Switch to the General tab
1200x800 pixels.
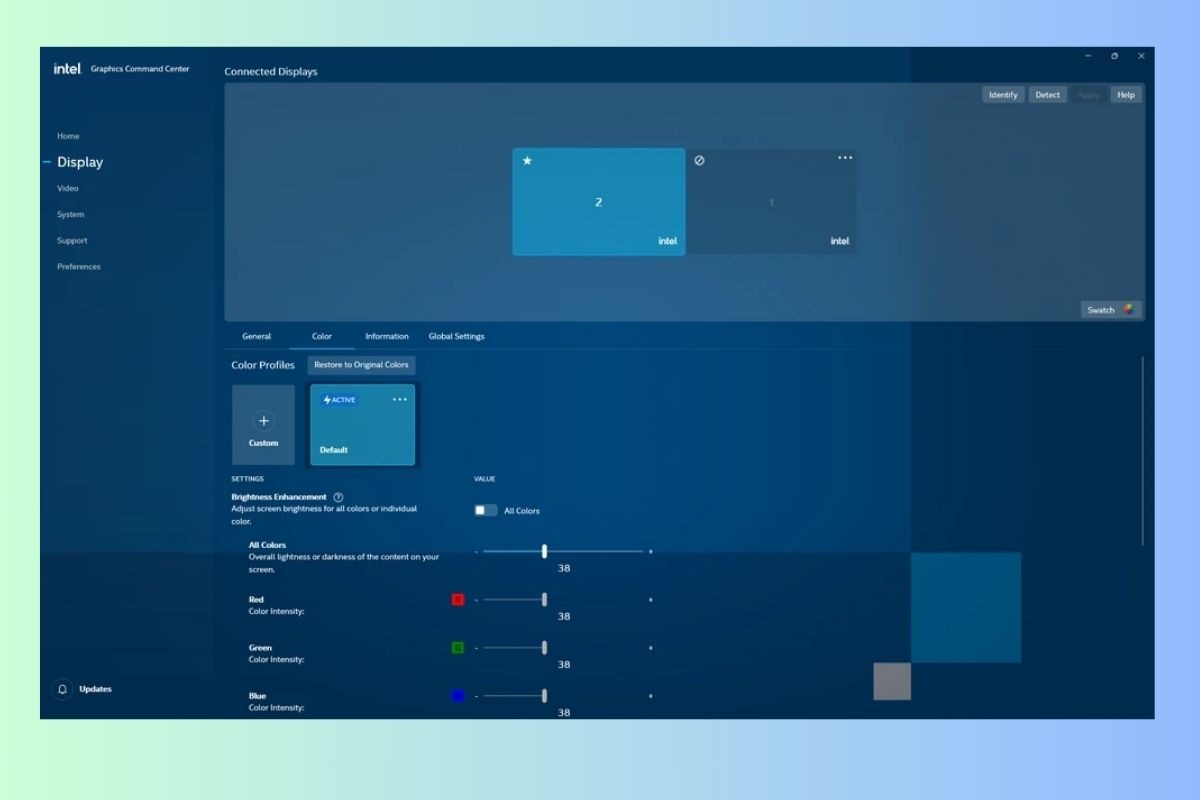[x=257, y=336]
